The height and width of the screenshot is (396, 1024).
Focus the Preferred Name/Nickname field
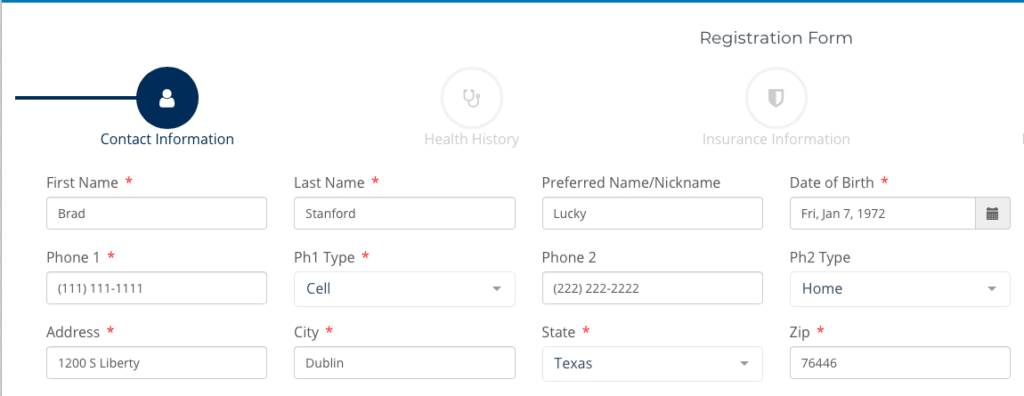pyautogui.click(x=652, y=214)
